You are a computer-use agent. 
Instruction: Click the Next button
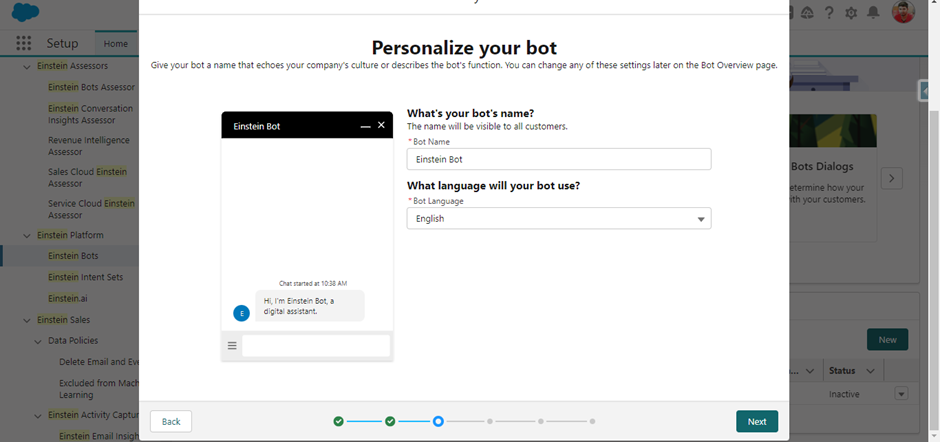click(x=757, y=422)
